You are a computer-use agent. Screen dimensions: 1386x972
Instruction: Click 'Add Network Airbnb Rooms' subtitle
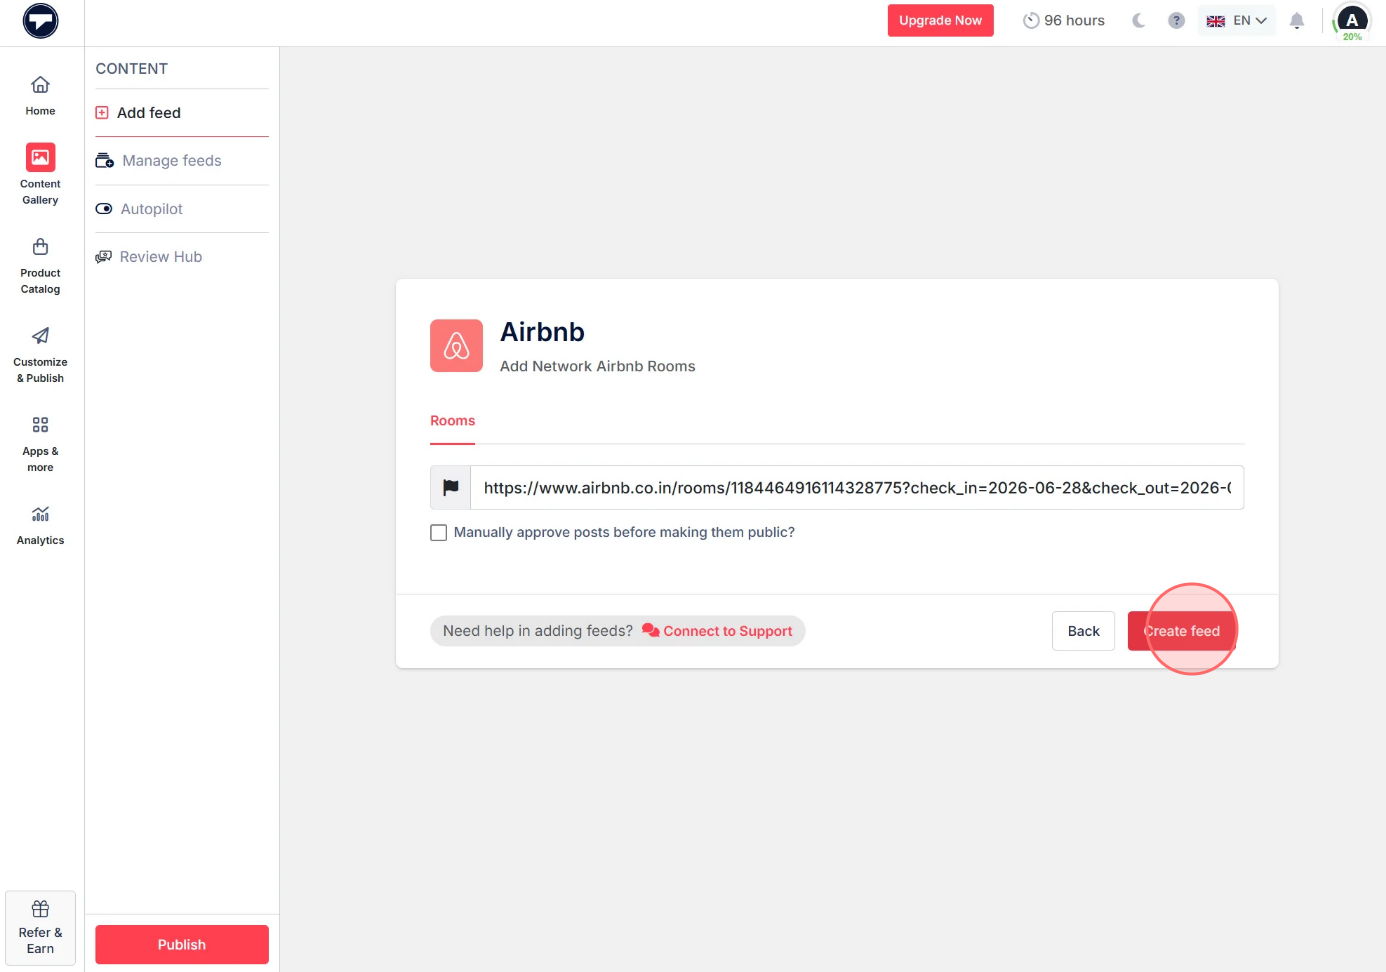point(597,366)
